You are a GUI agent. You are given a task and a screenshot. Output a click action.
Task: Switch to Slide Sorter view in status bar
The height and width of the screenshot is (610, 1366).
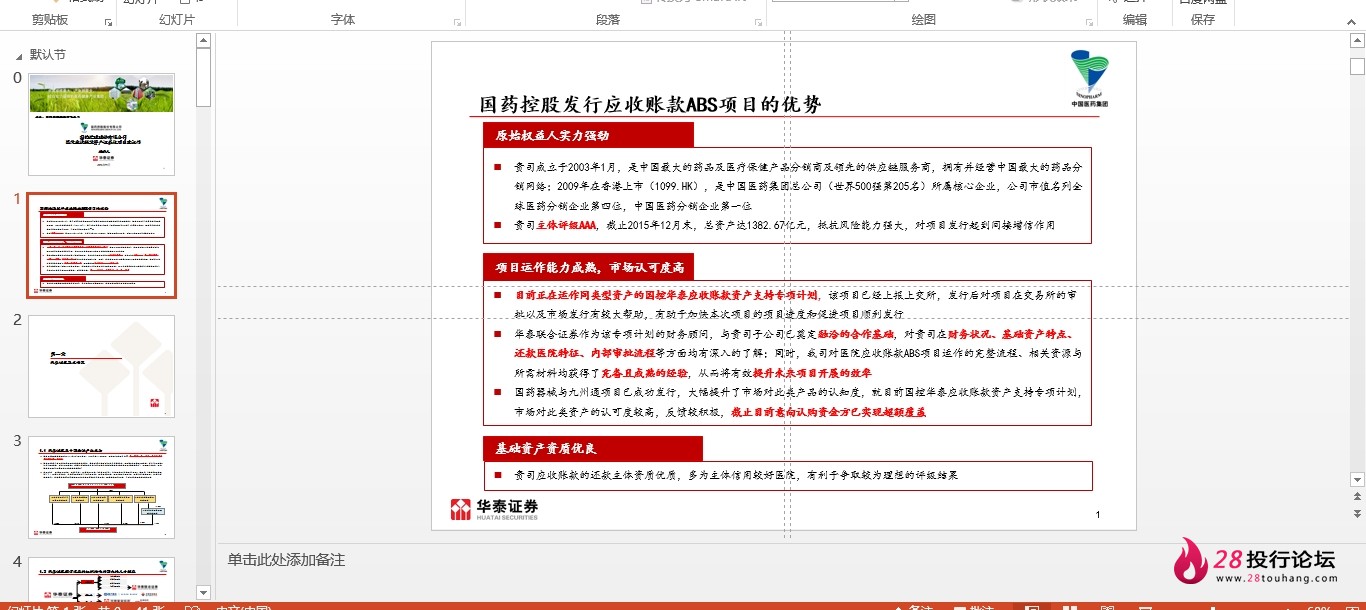click(x=1069, y=607)
